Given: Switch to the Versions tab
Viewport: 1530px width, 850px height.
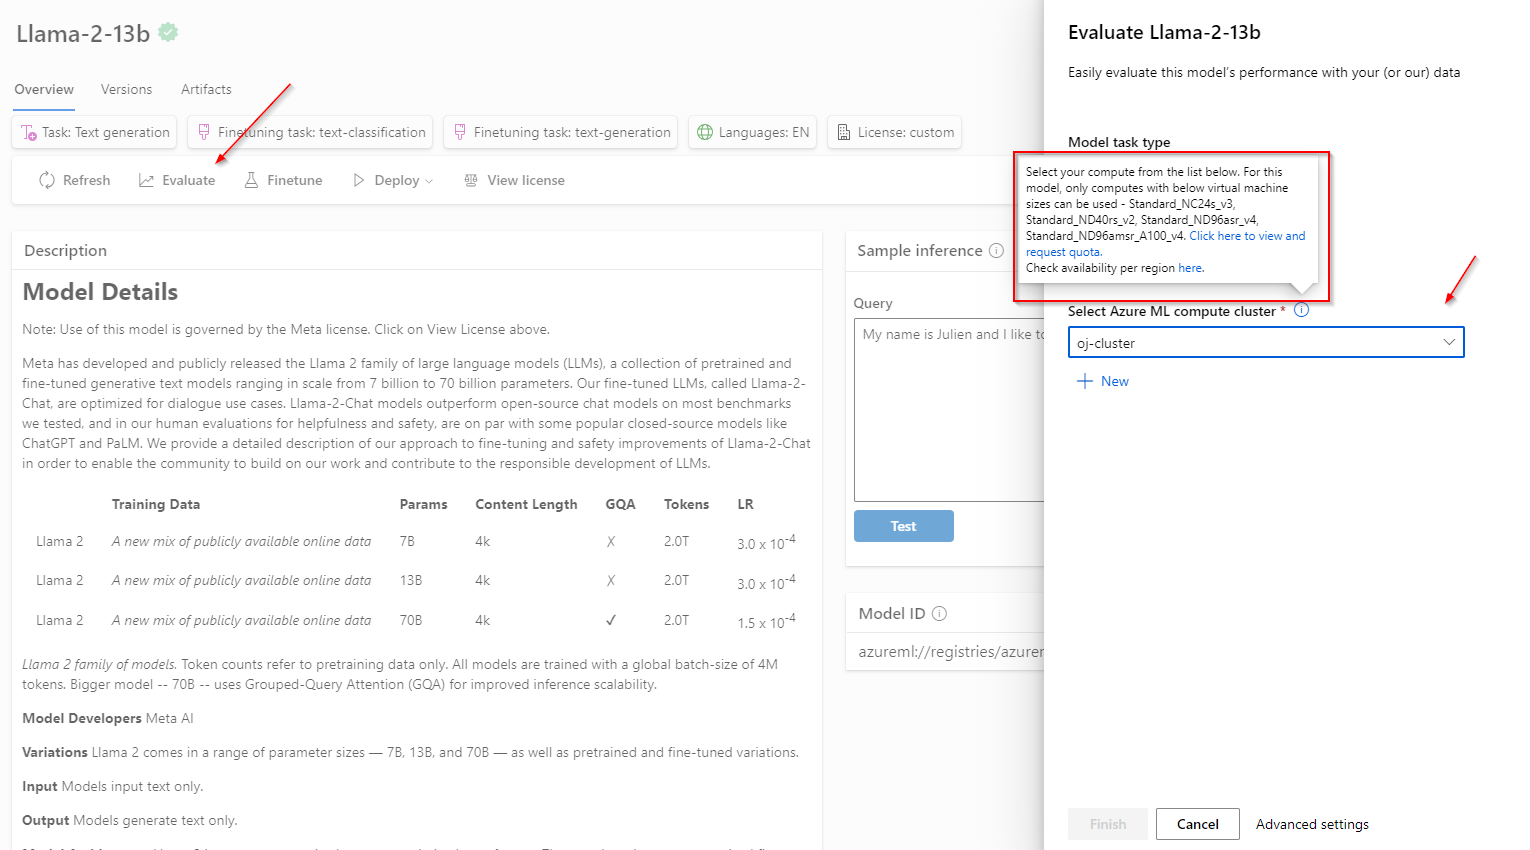Looking at the screenshot, I should tap(126, 89).
